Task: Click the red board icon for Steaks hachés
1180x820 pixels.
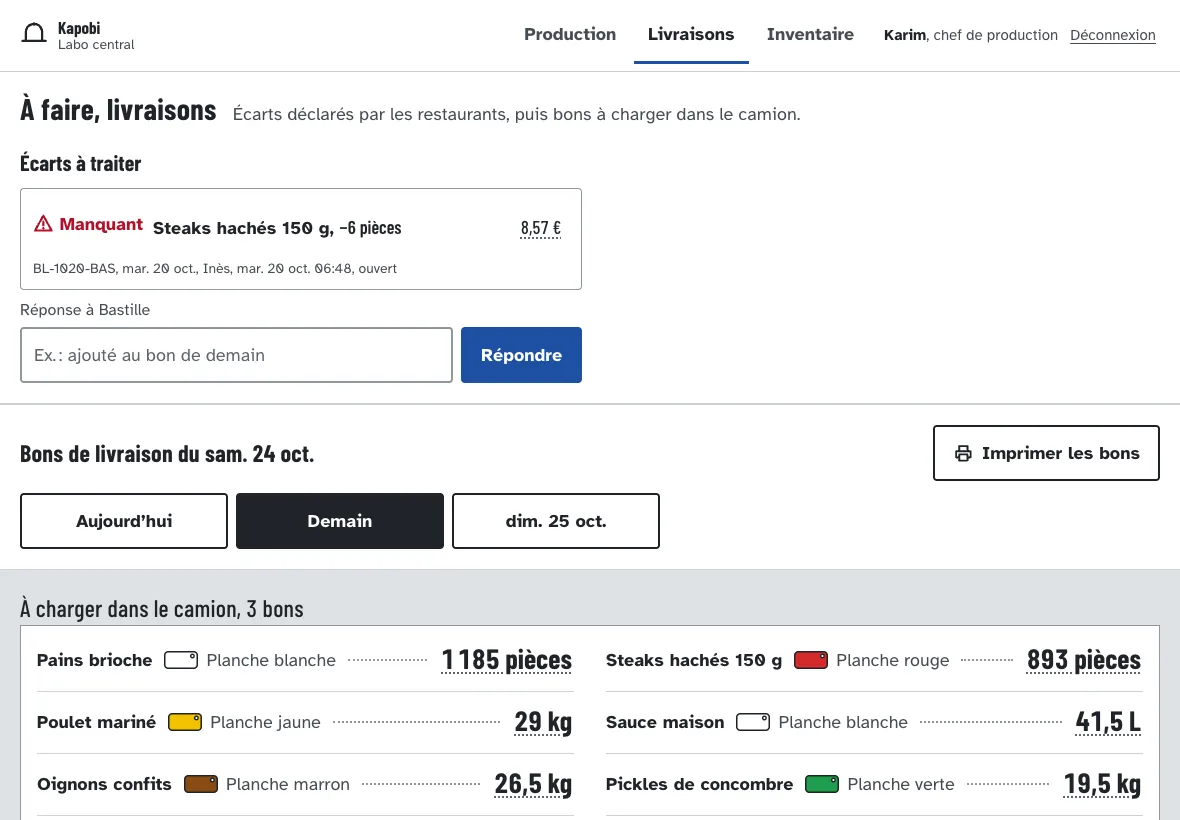Action: click(x=810, y=660)
